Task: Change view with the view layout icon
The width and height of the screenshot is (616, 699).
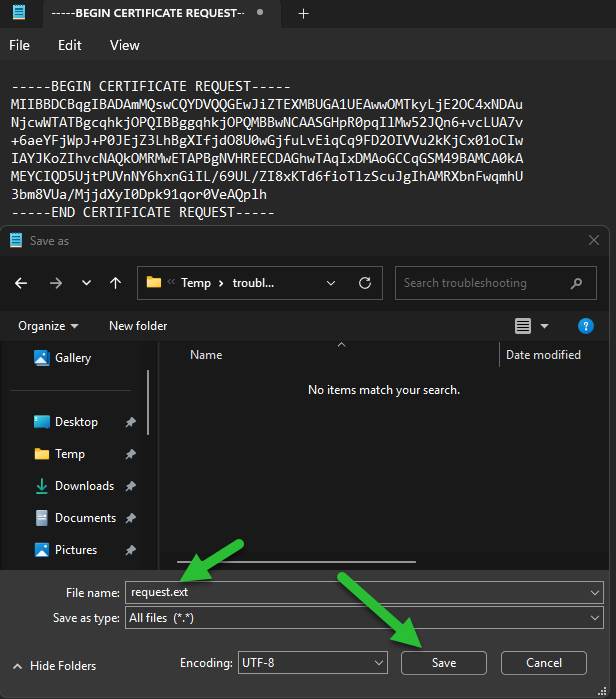Action: 523,326
